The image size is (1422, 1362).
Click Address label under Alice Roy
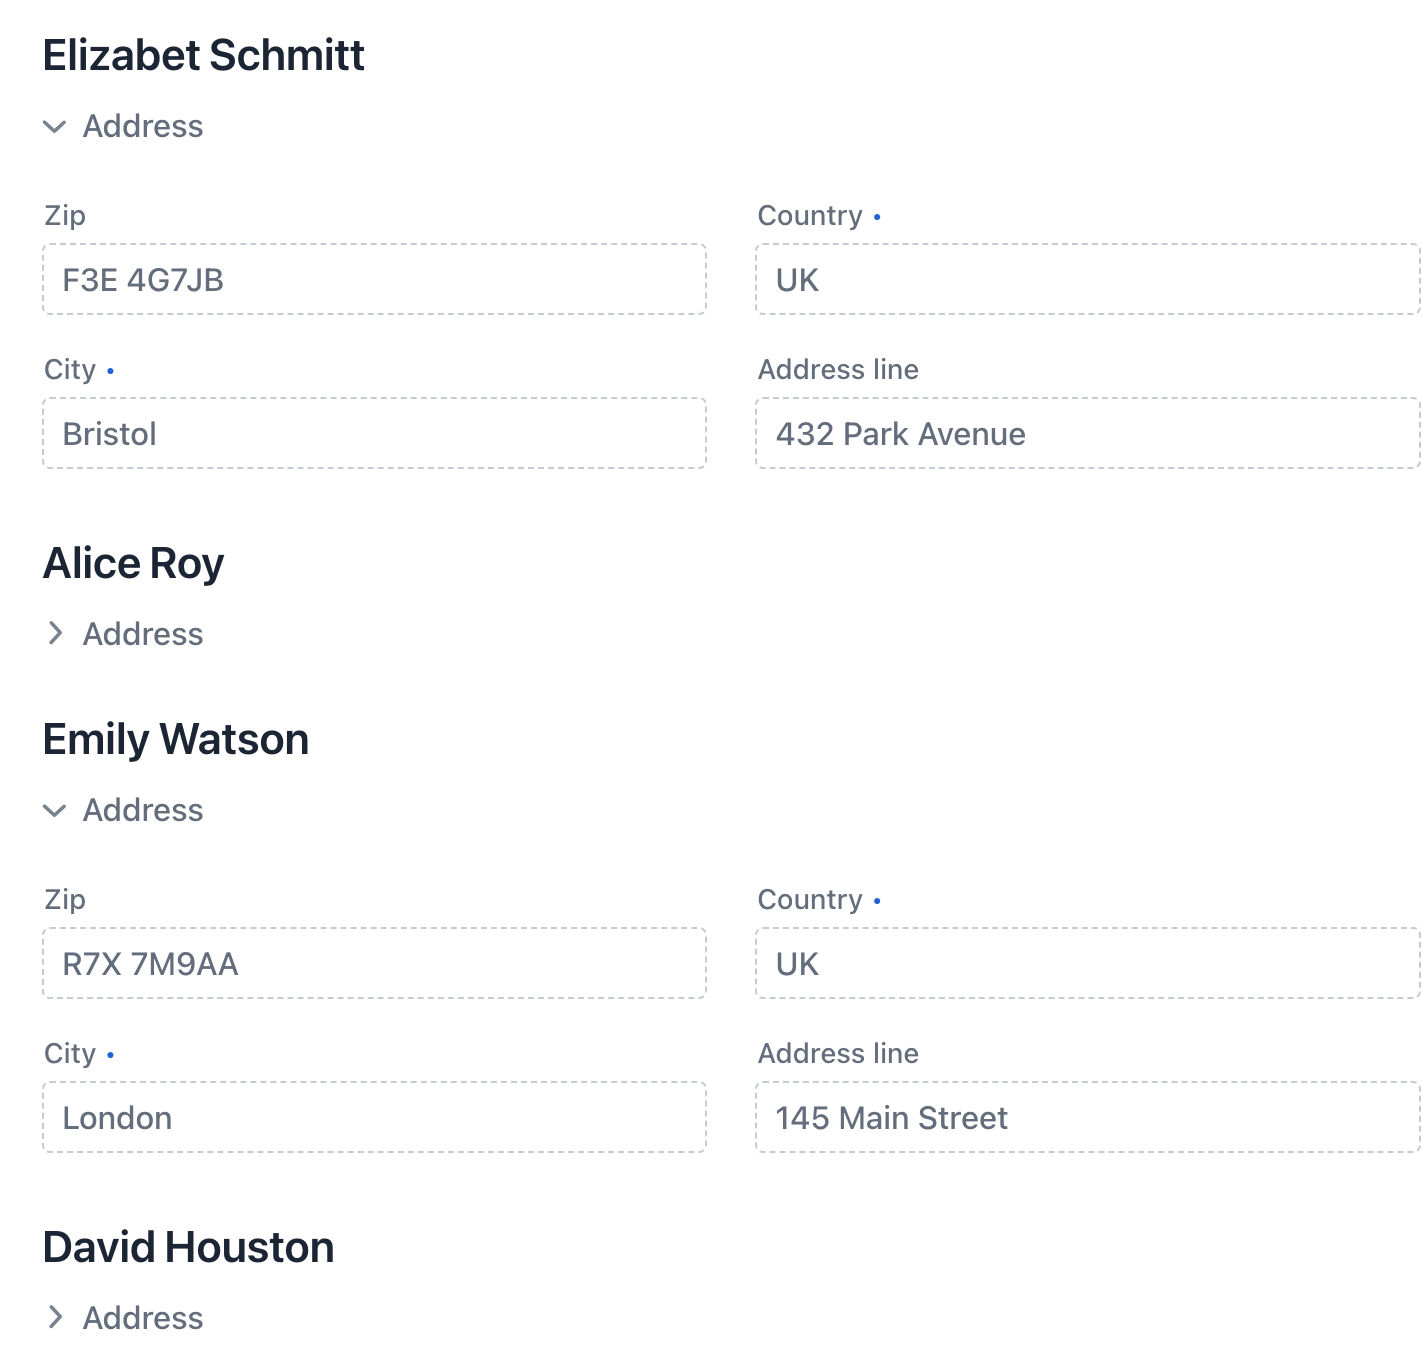point(143,634)
